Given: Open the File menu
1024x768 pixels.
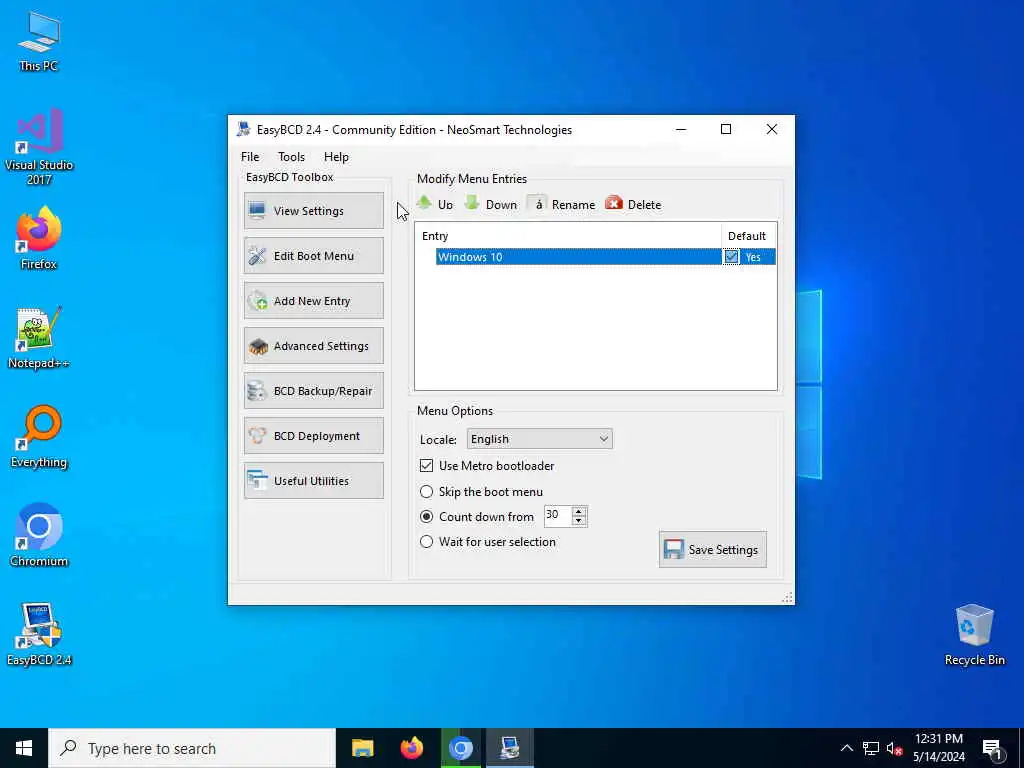Looking at the screenshot, I should 250,157.
